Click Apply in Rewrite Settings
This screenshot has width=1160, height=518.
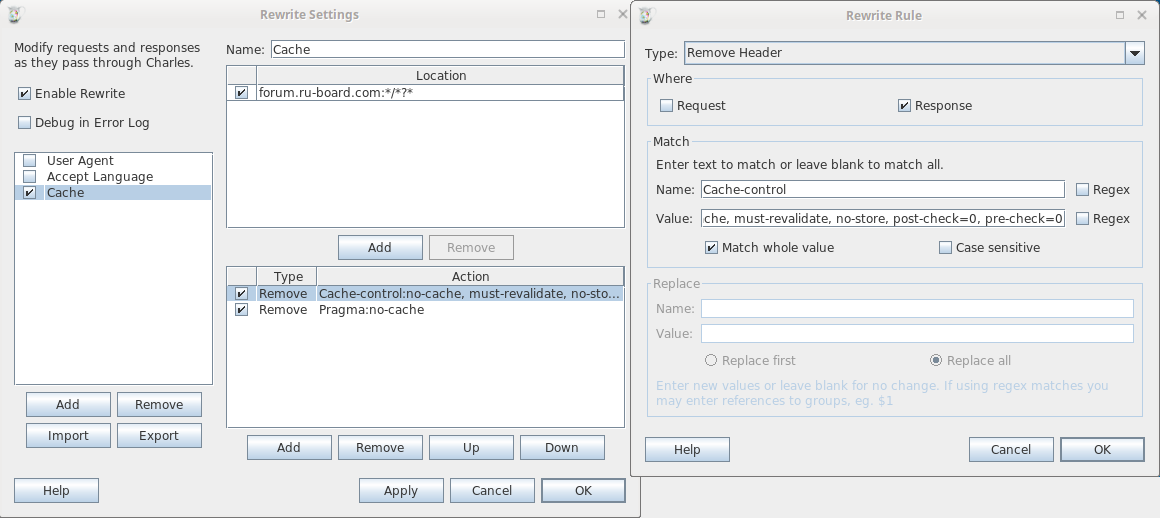pos(402,491)
